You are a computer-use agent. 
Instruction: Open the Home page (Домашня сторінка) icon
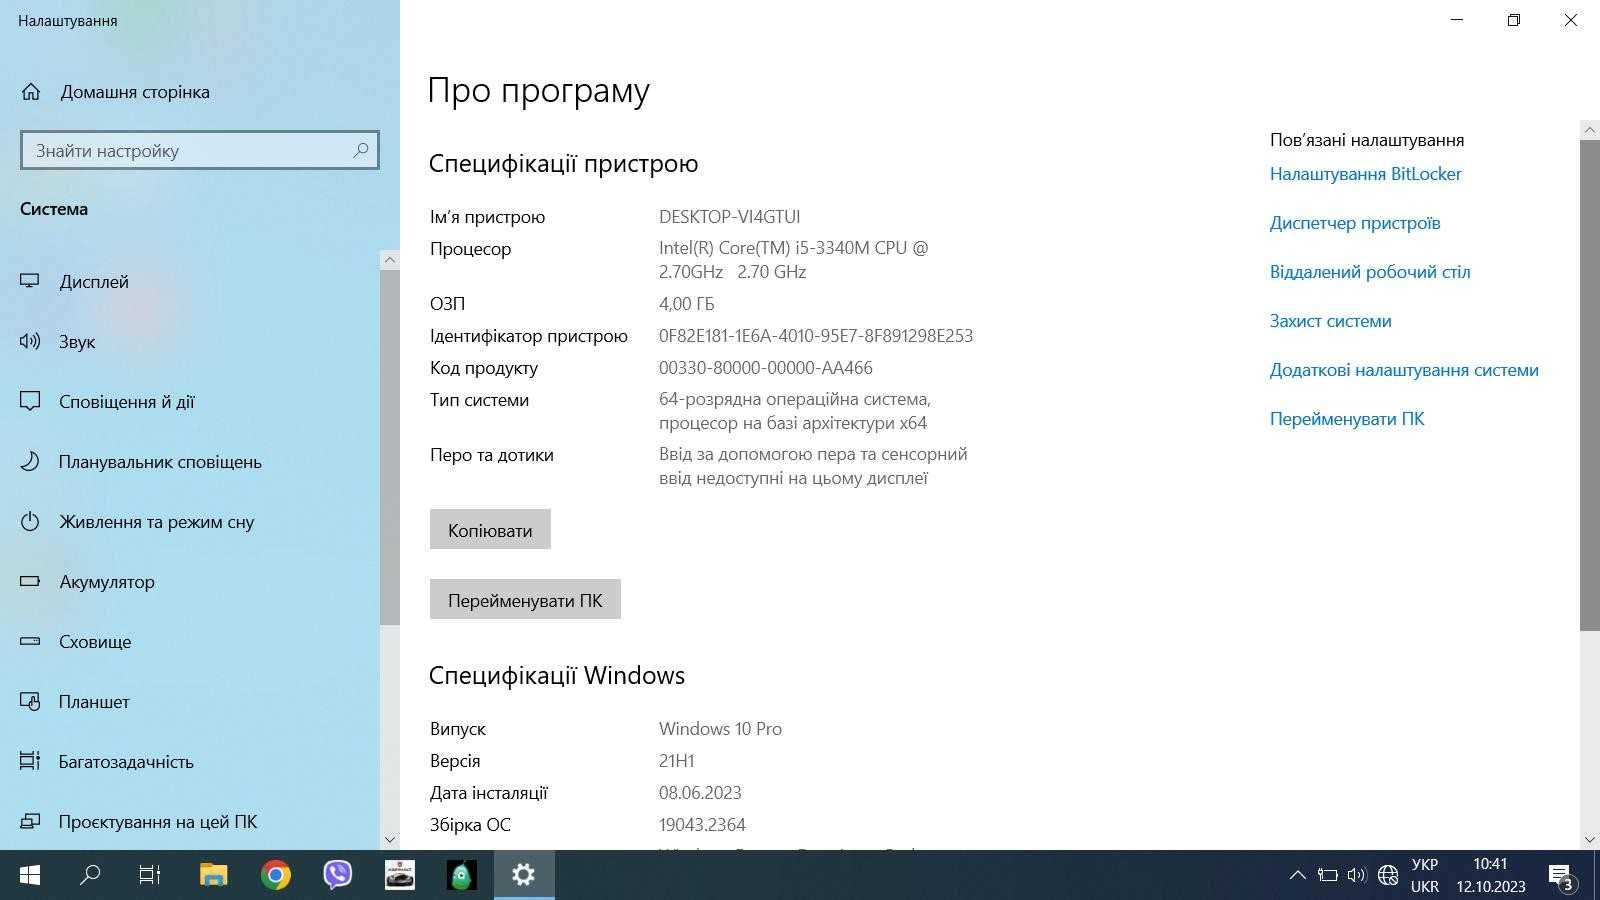coord(31,92)
